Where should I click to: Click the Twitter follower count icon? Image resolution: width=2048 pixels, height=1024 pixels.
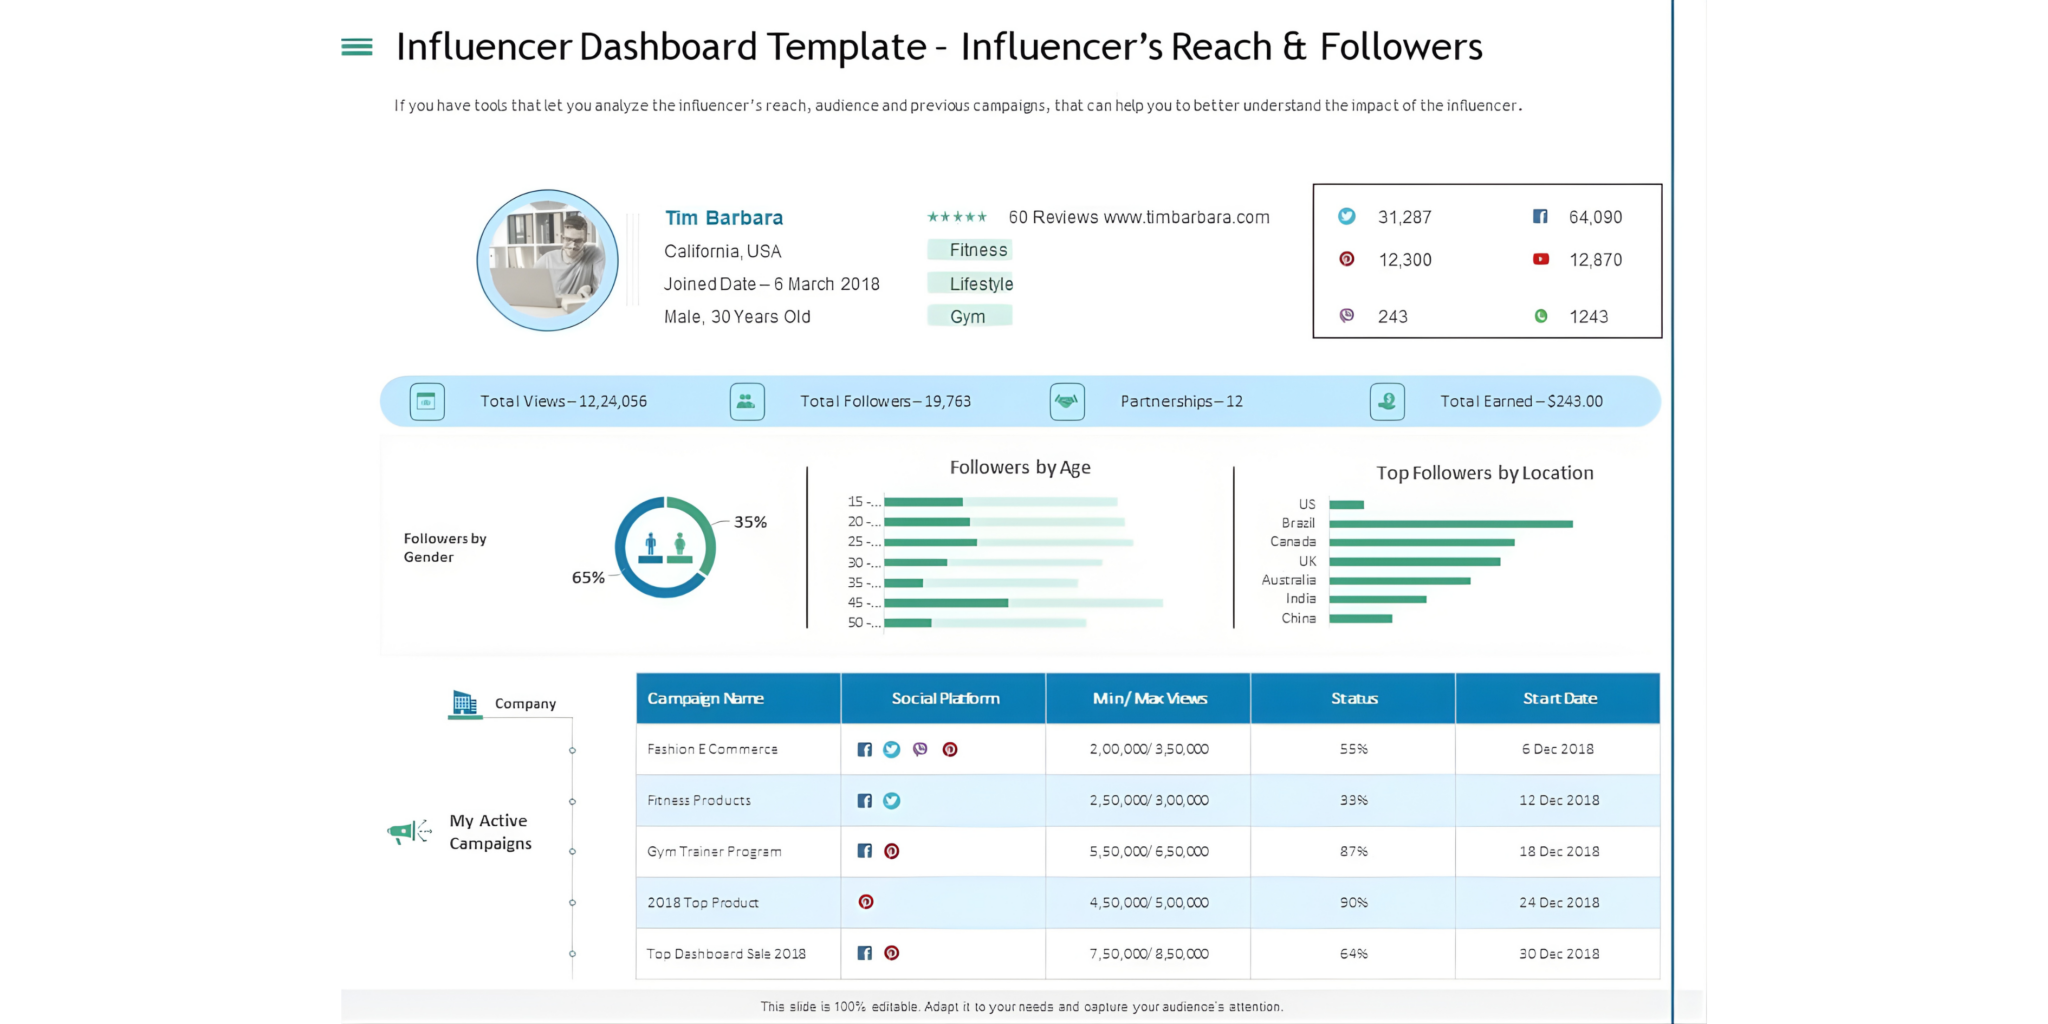point(1347,216)
